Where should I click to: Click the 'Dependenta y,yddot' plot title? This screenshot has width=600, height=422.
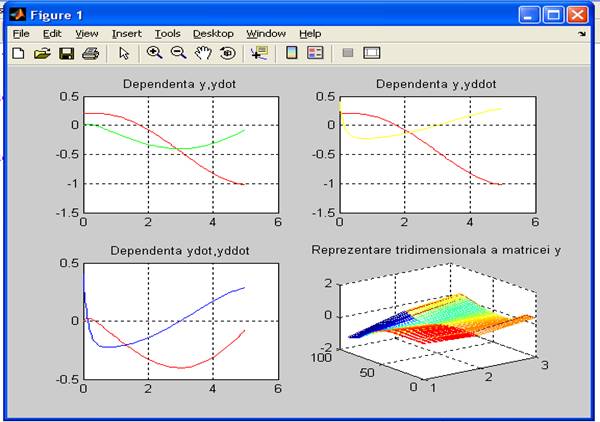436,84
